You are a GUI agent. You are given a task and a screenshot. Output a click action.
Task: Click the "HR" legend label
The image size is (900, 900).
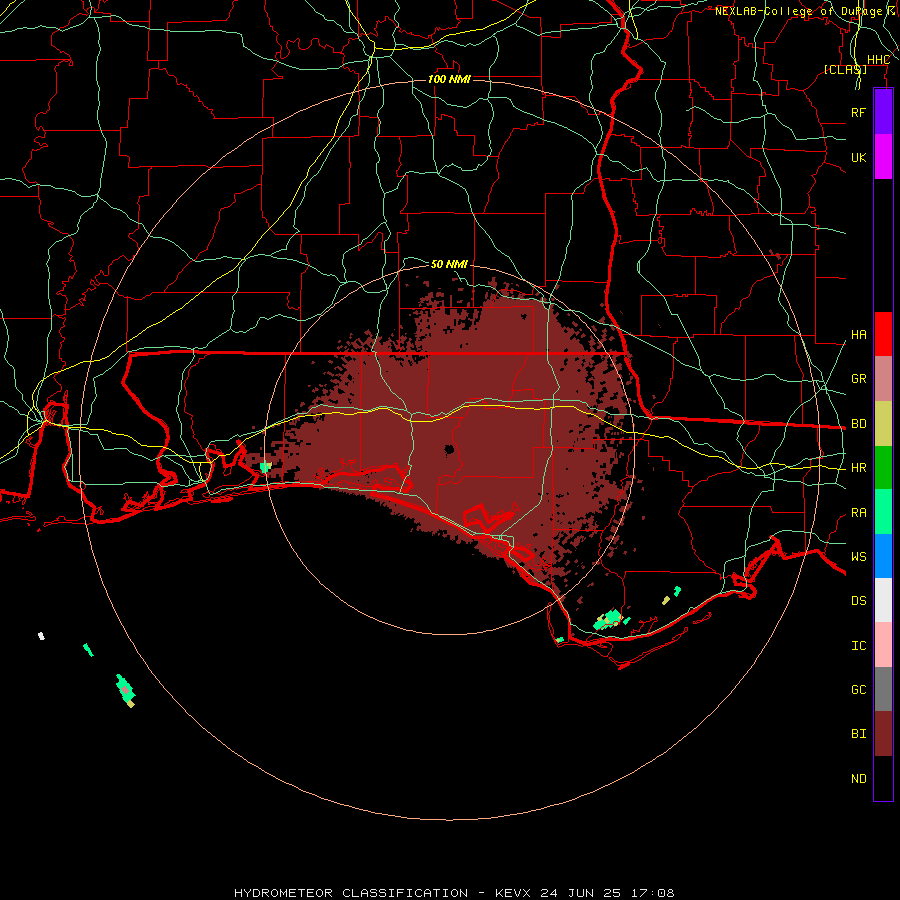[x=858, y=468]
